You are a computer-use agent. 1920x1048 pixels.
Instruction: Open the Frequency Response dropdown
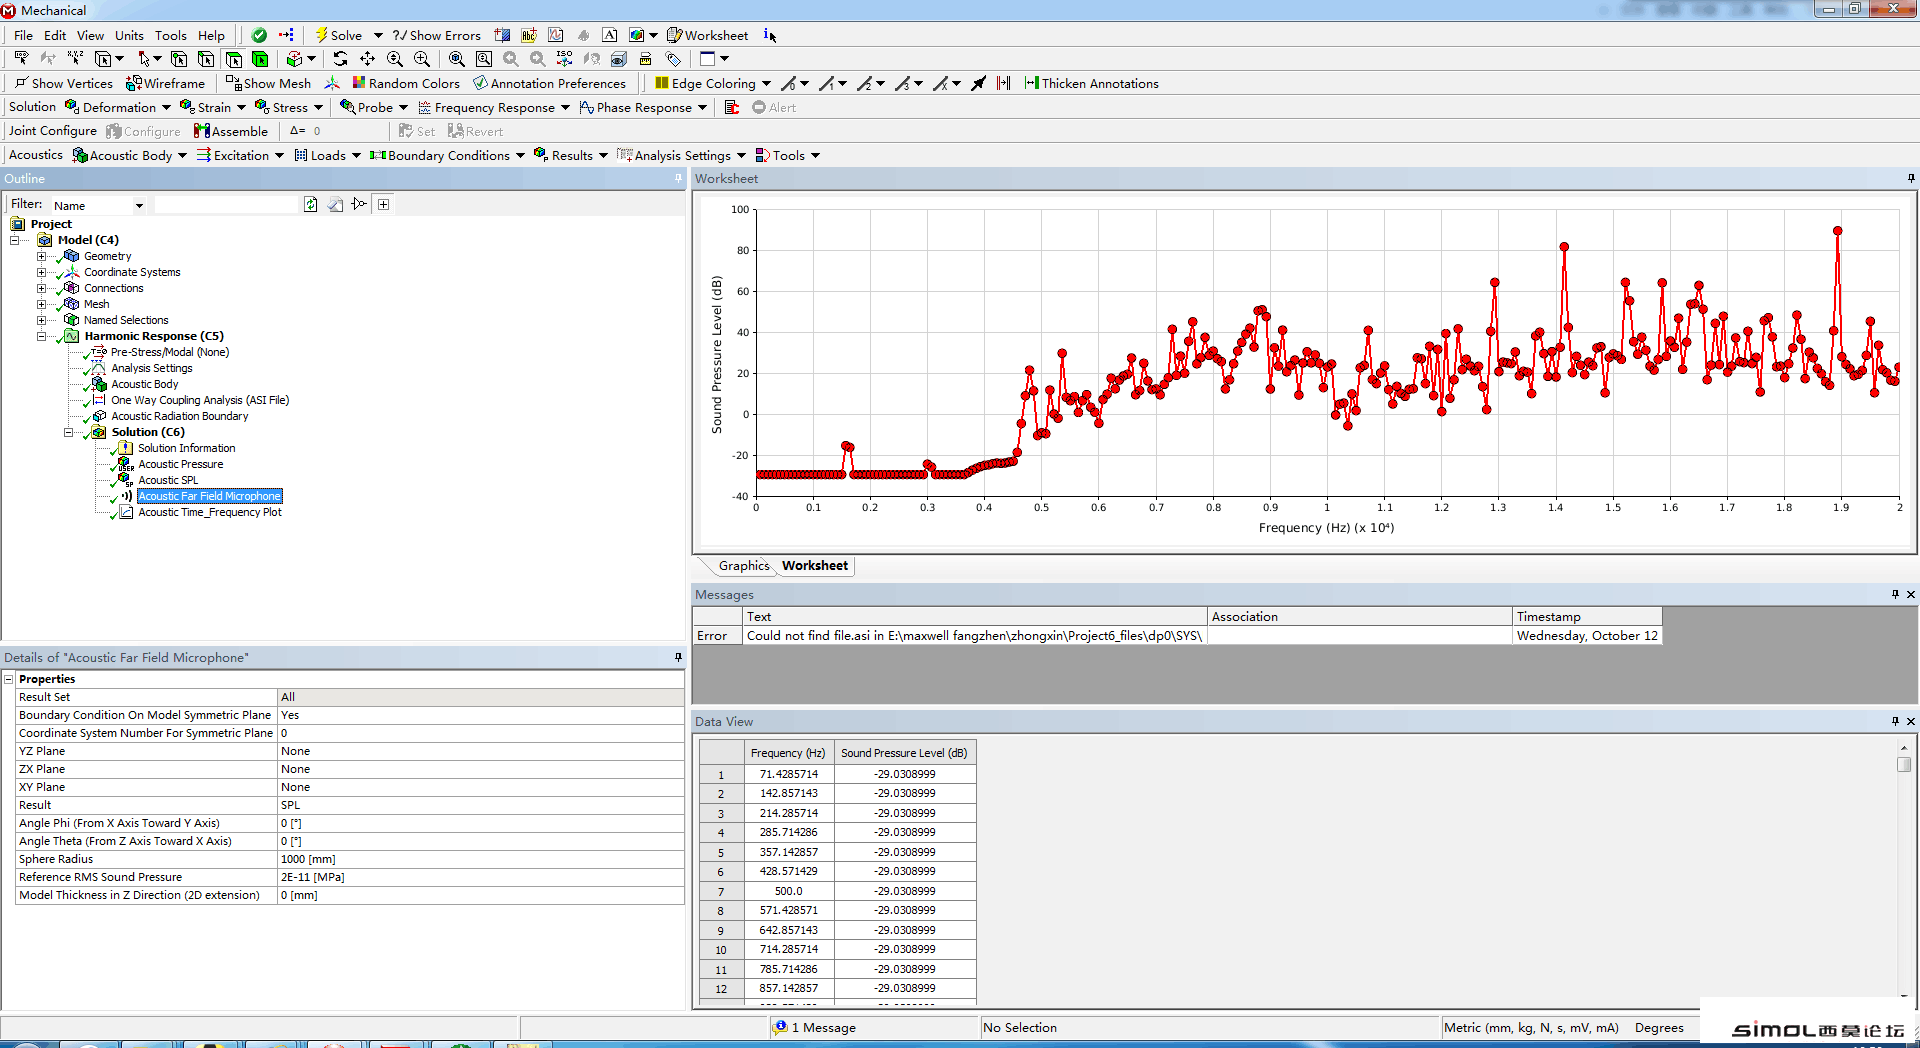coord(494,107)
